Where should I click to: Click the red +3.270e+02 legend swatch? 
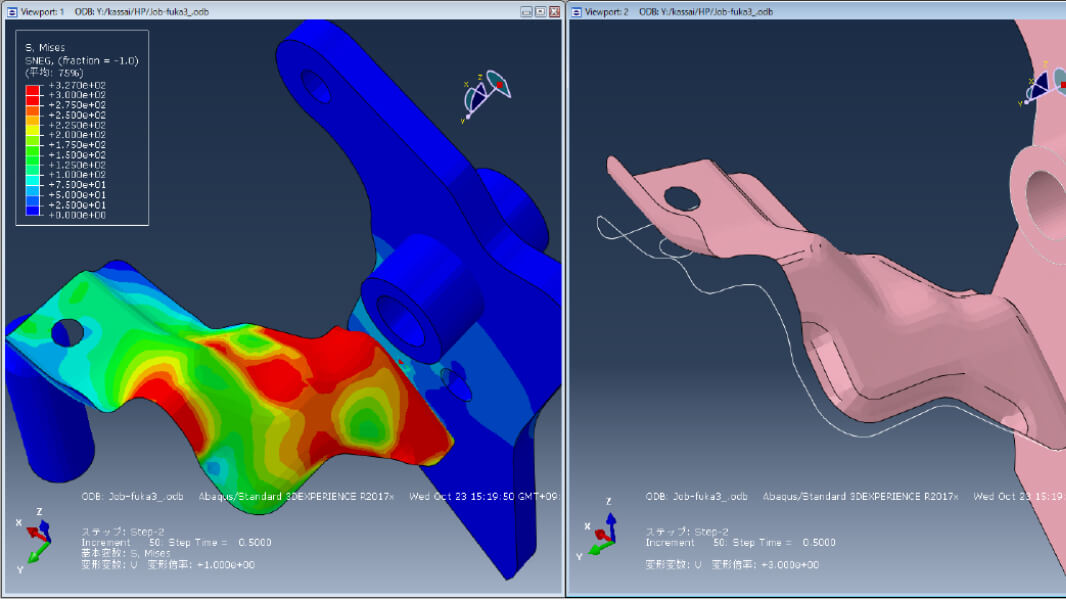[x=32, y=88]
